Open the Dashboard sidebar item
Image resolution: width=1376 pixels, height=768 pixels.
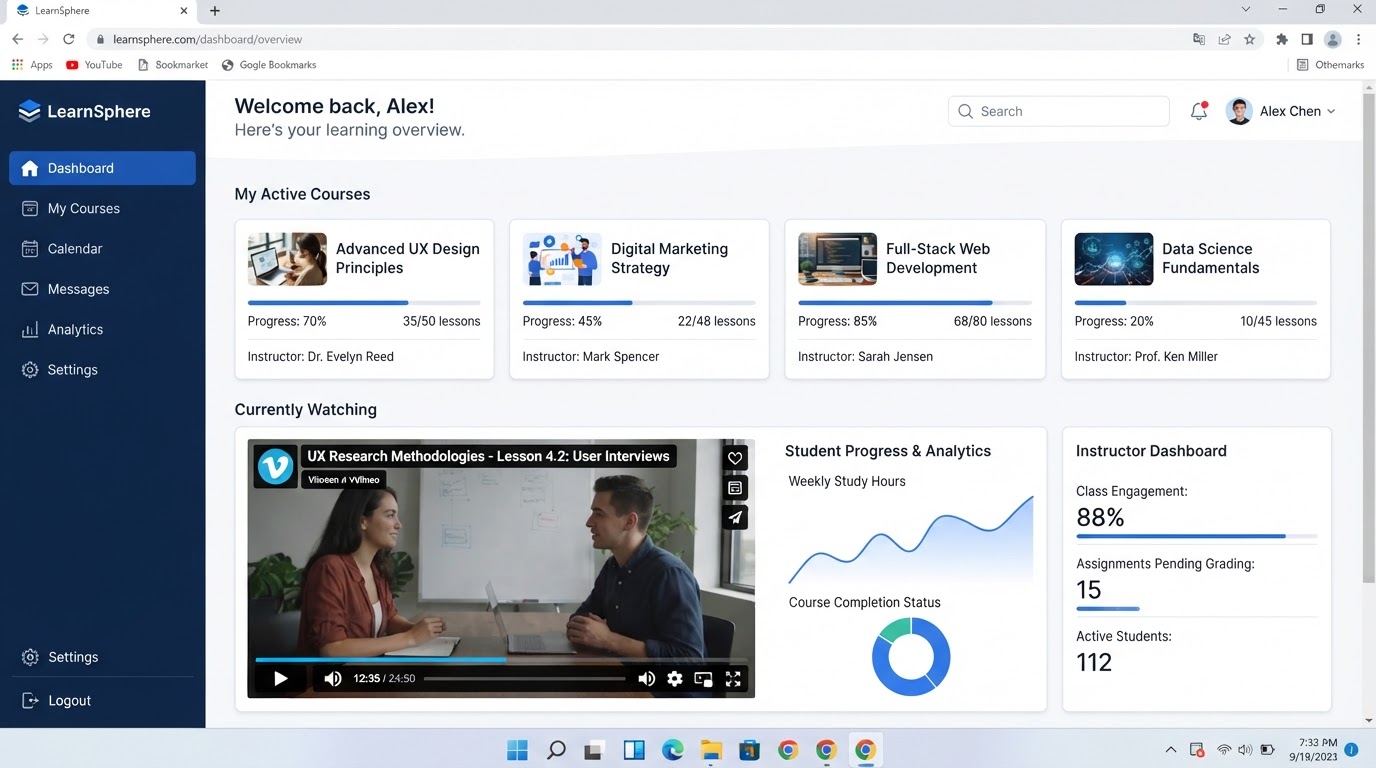pos(102,168)
